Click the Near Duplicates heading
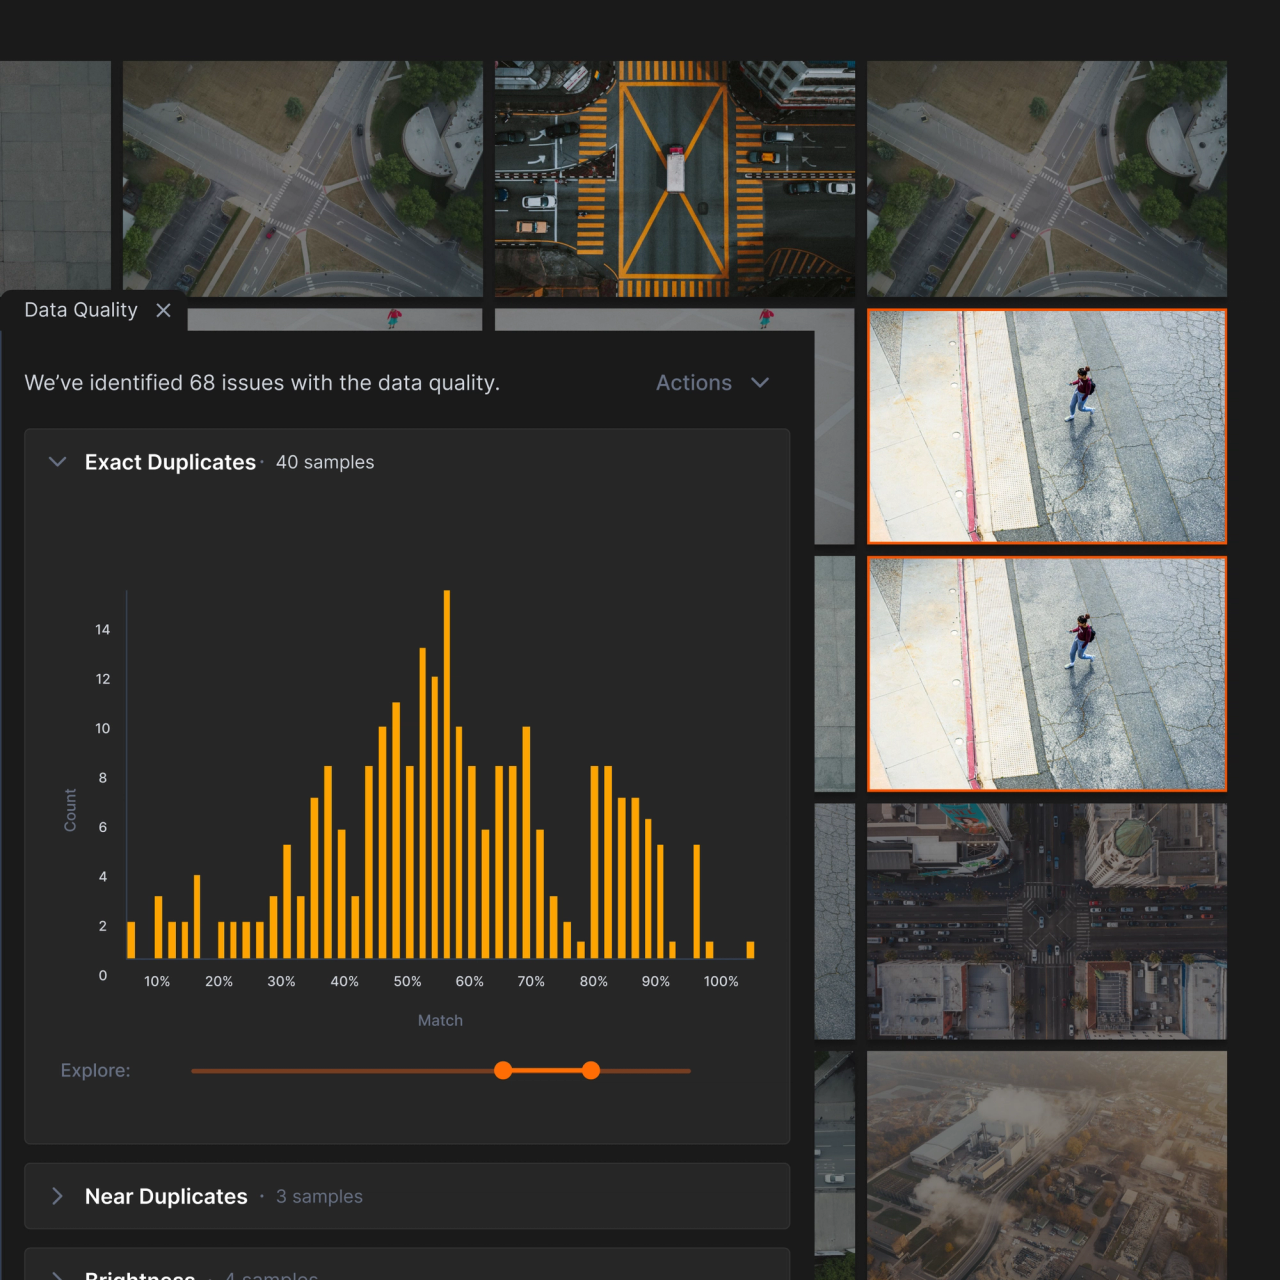The height and width of the screenshot is (1280, 1280). [x=166, y=1196]
